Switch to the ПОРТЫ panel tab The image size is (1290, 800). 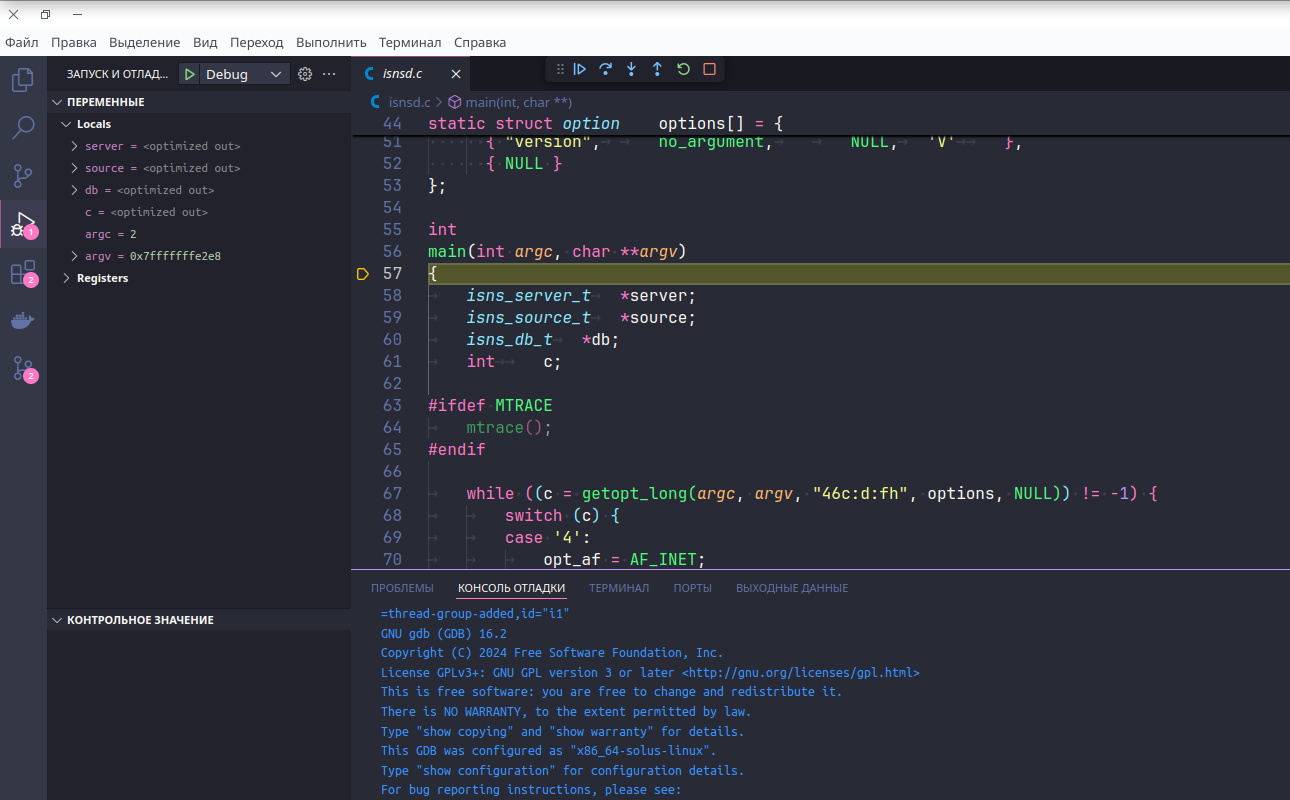pos(692,588)
